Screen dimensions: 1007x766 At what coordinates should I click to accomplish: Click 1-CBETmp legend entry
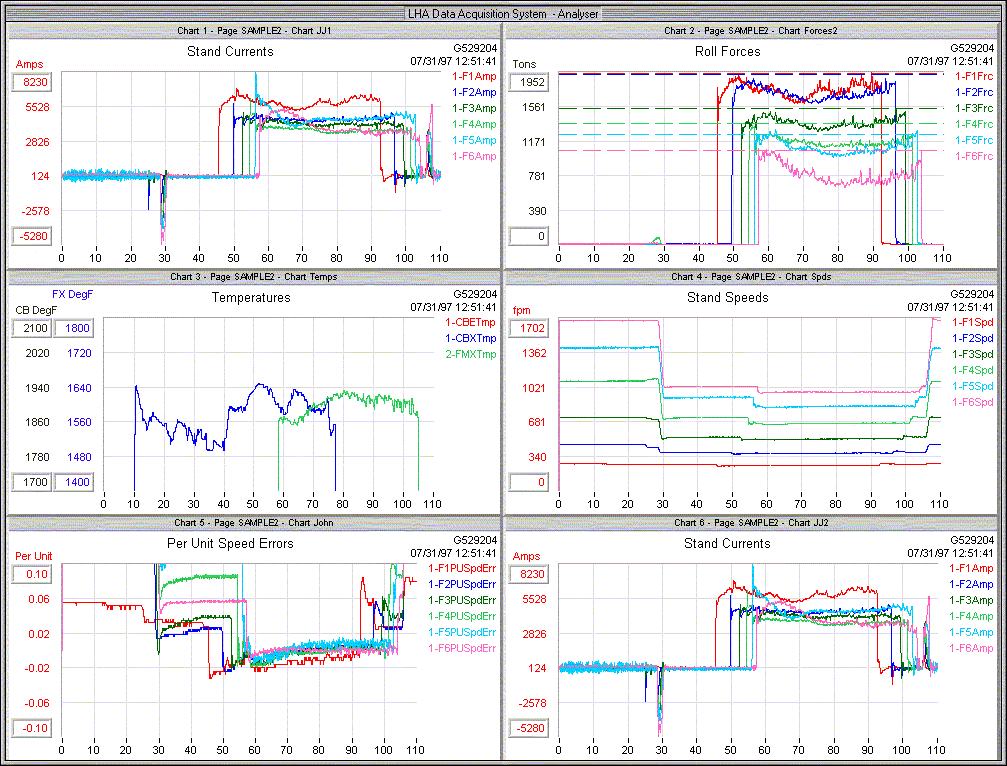point(471,322)
